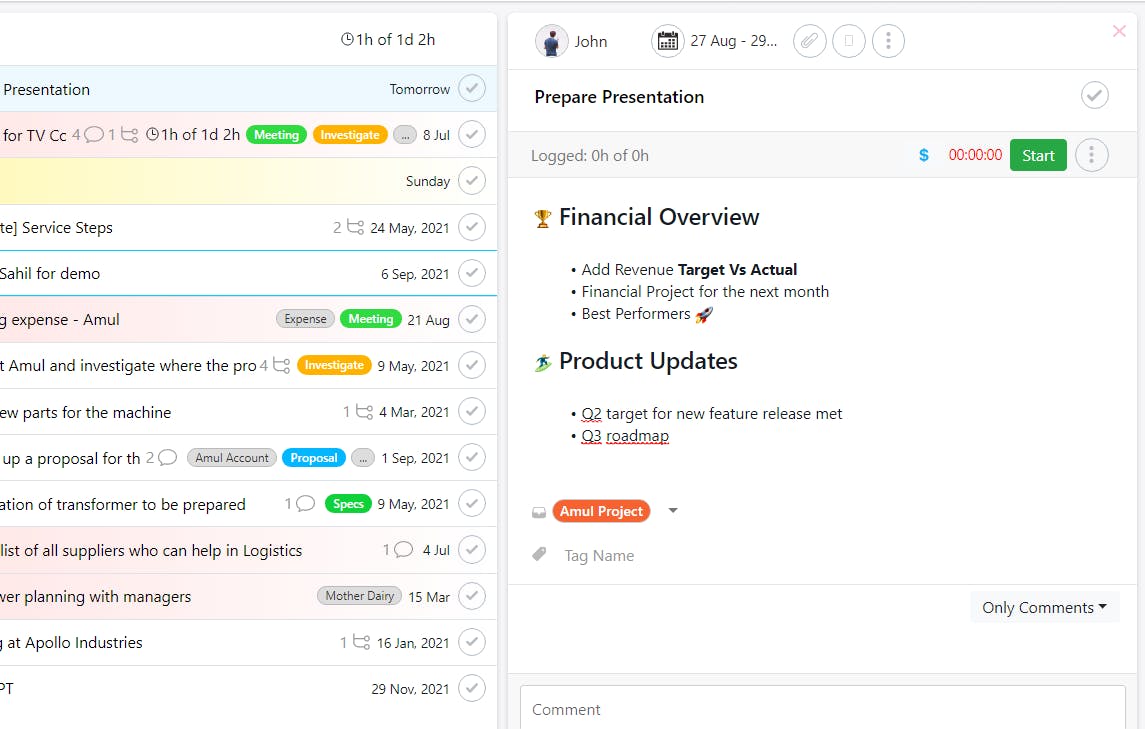Click the green Meeting tag on TV Cc row
This screenshot has height=729, width=1145.
276,134
